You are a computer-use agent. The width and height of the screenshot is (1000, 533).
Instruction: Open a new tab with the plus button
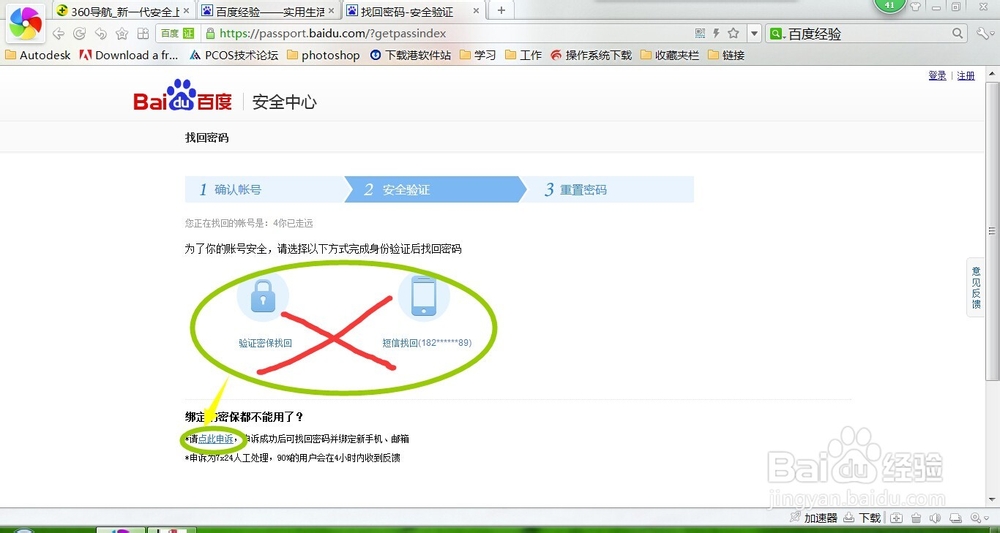pos(501,10)
